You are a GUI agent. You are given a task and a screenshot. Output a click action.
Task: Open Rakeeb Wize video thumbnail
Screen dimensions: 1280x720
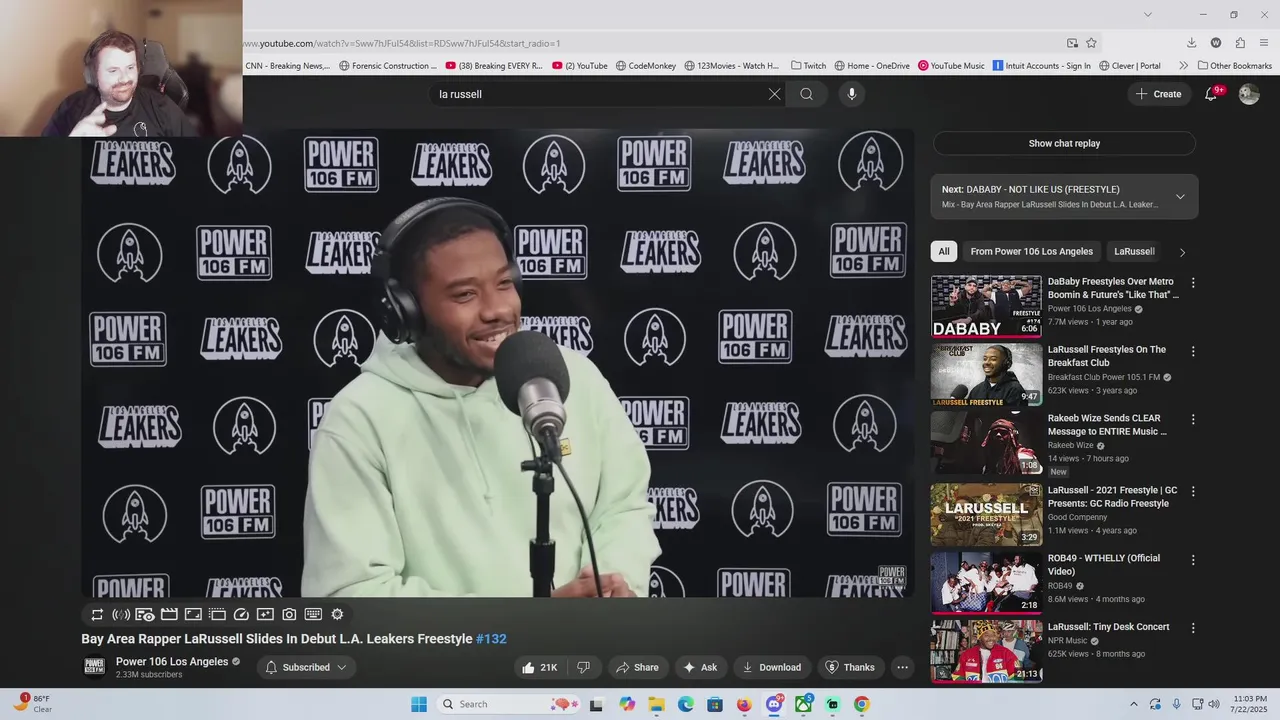(986, 443)
